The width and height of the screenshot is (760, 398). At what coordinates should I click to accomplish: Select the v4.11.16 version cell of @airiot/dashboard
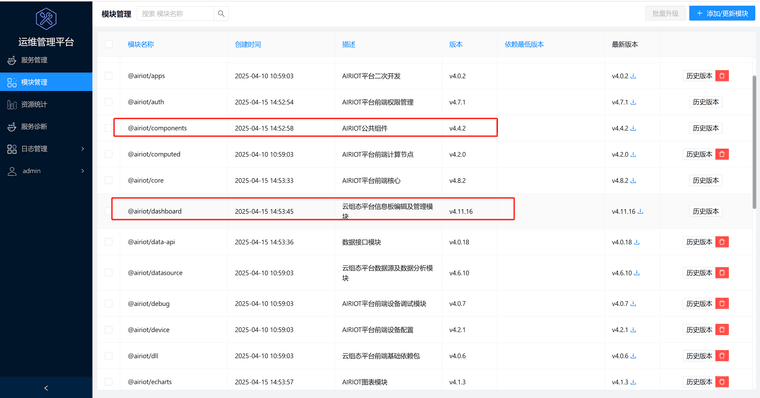click(461, 211)
